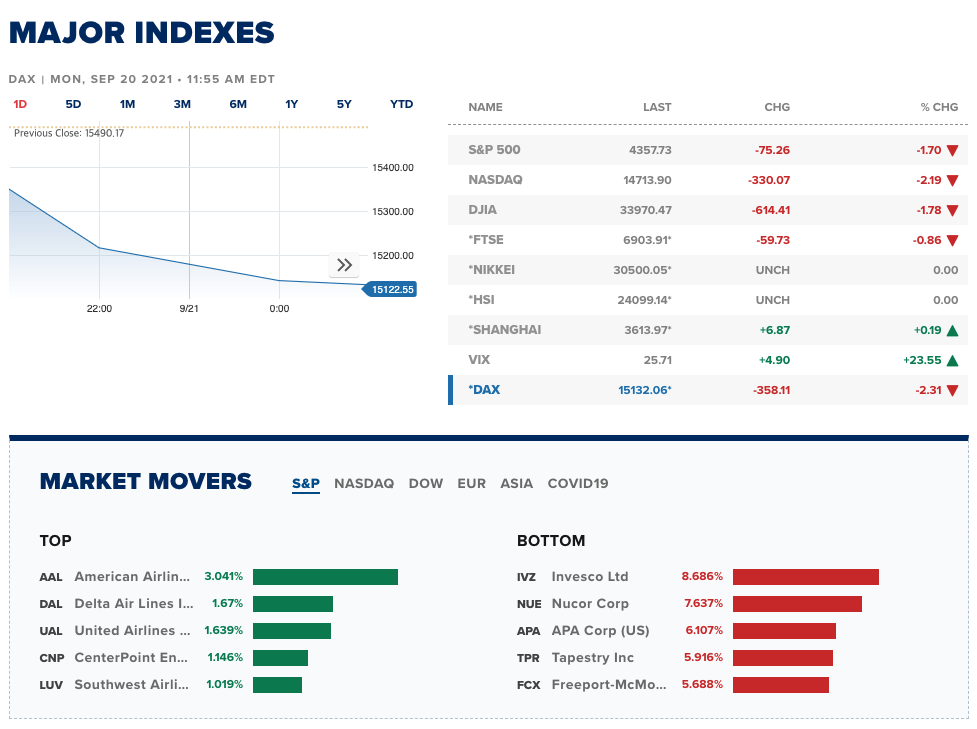Click the NAME column header

pos(485,107)
